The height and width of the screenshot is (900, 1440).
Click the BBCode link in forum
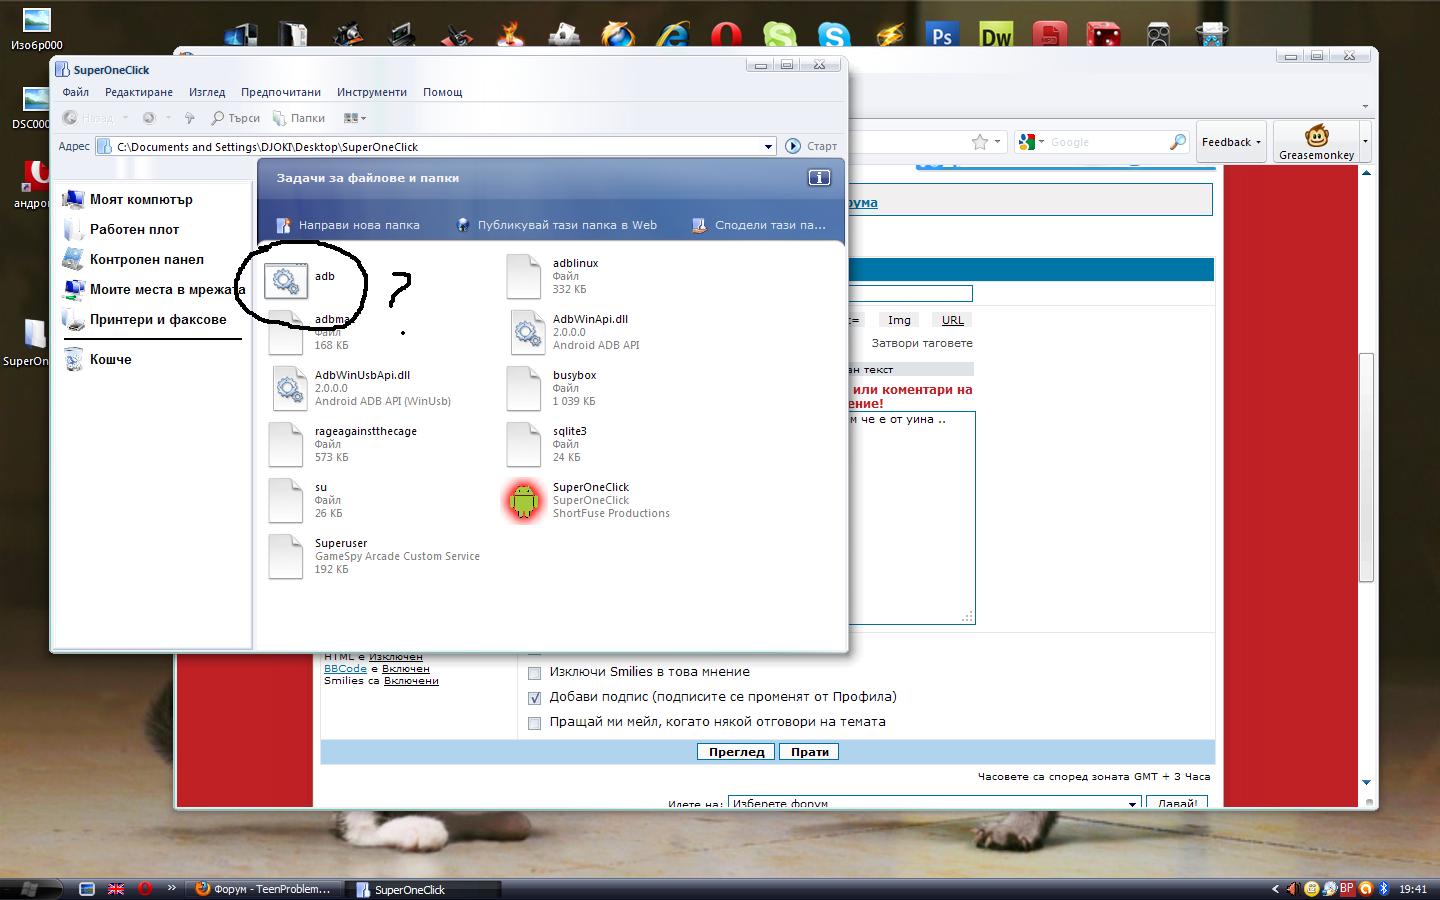pos(345,668)
